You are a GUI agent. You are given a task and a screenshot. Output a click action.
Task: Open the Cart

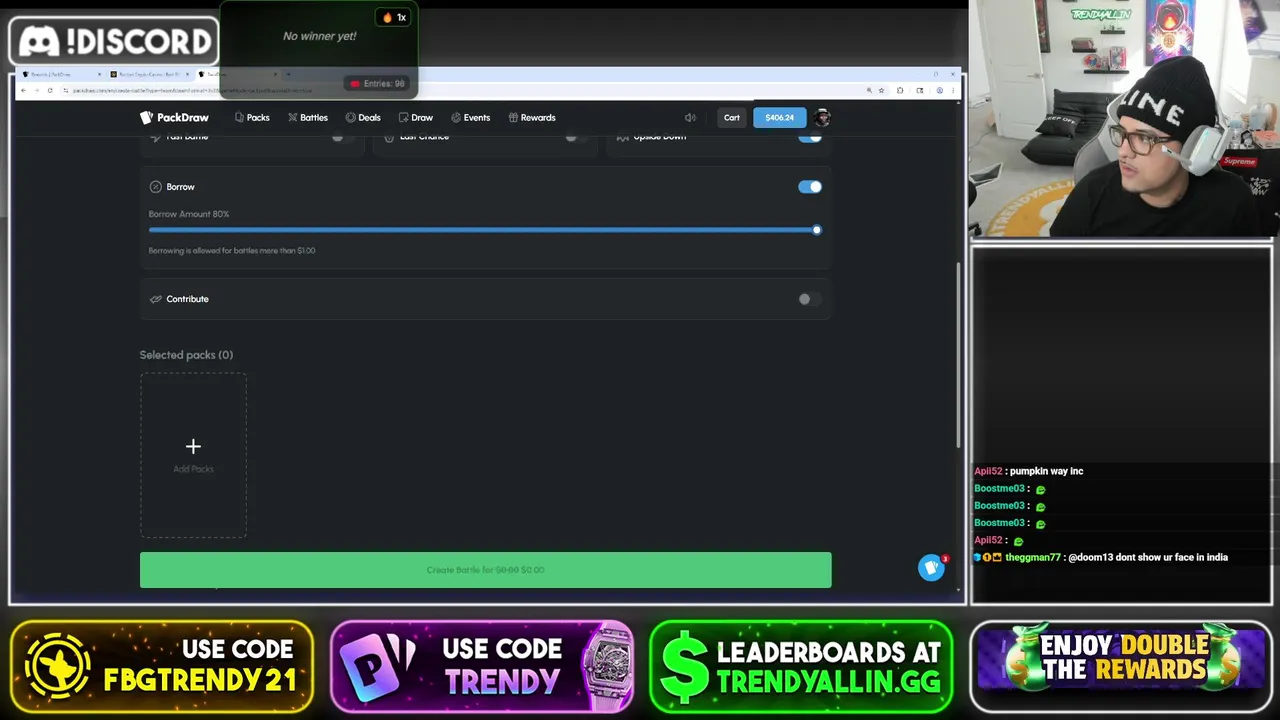click(732, 118)
